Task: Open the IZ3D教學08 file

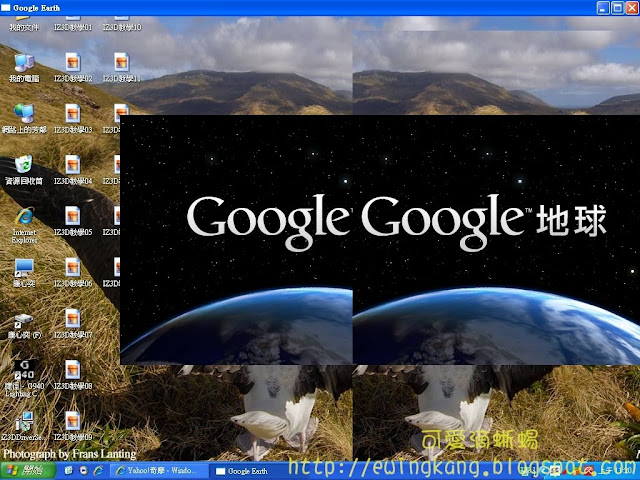Action: 73,375
